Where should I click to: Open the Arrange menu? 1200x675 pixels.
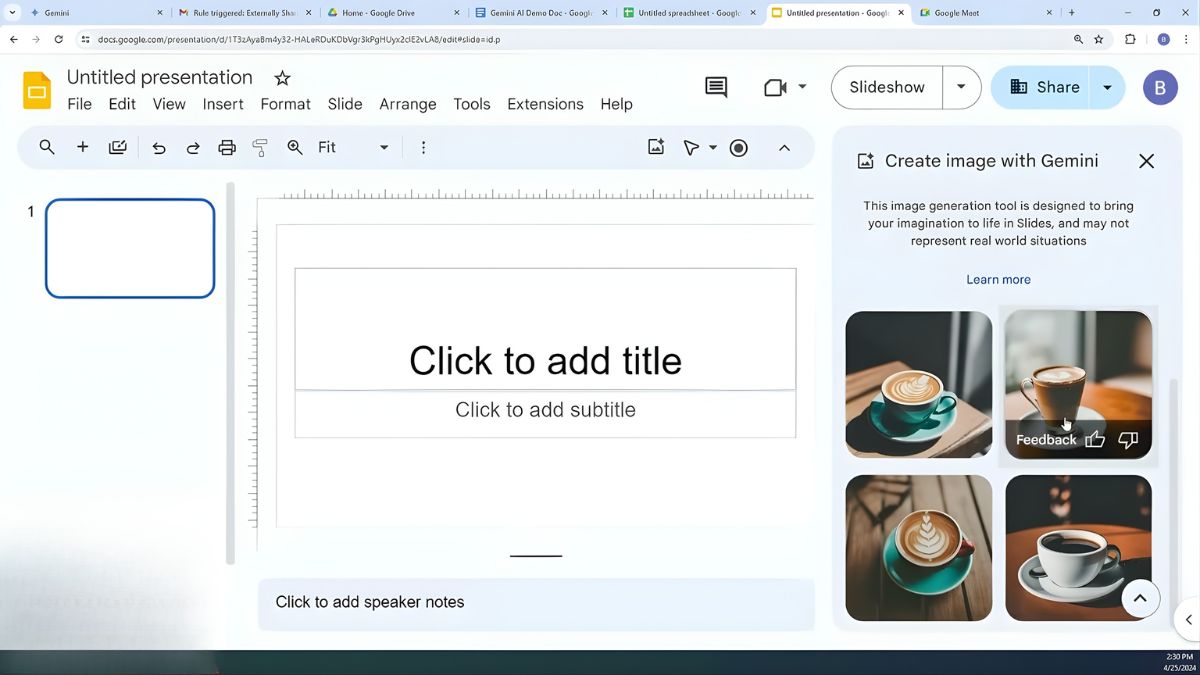(x=407, y=104)
